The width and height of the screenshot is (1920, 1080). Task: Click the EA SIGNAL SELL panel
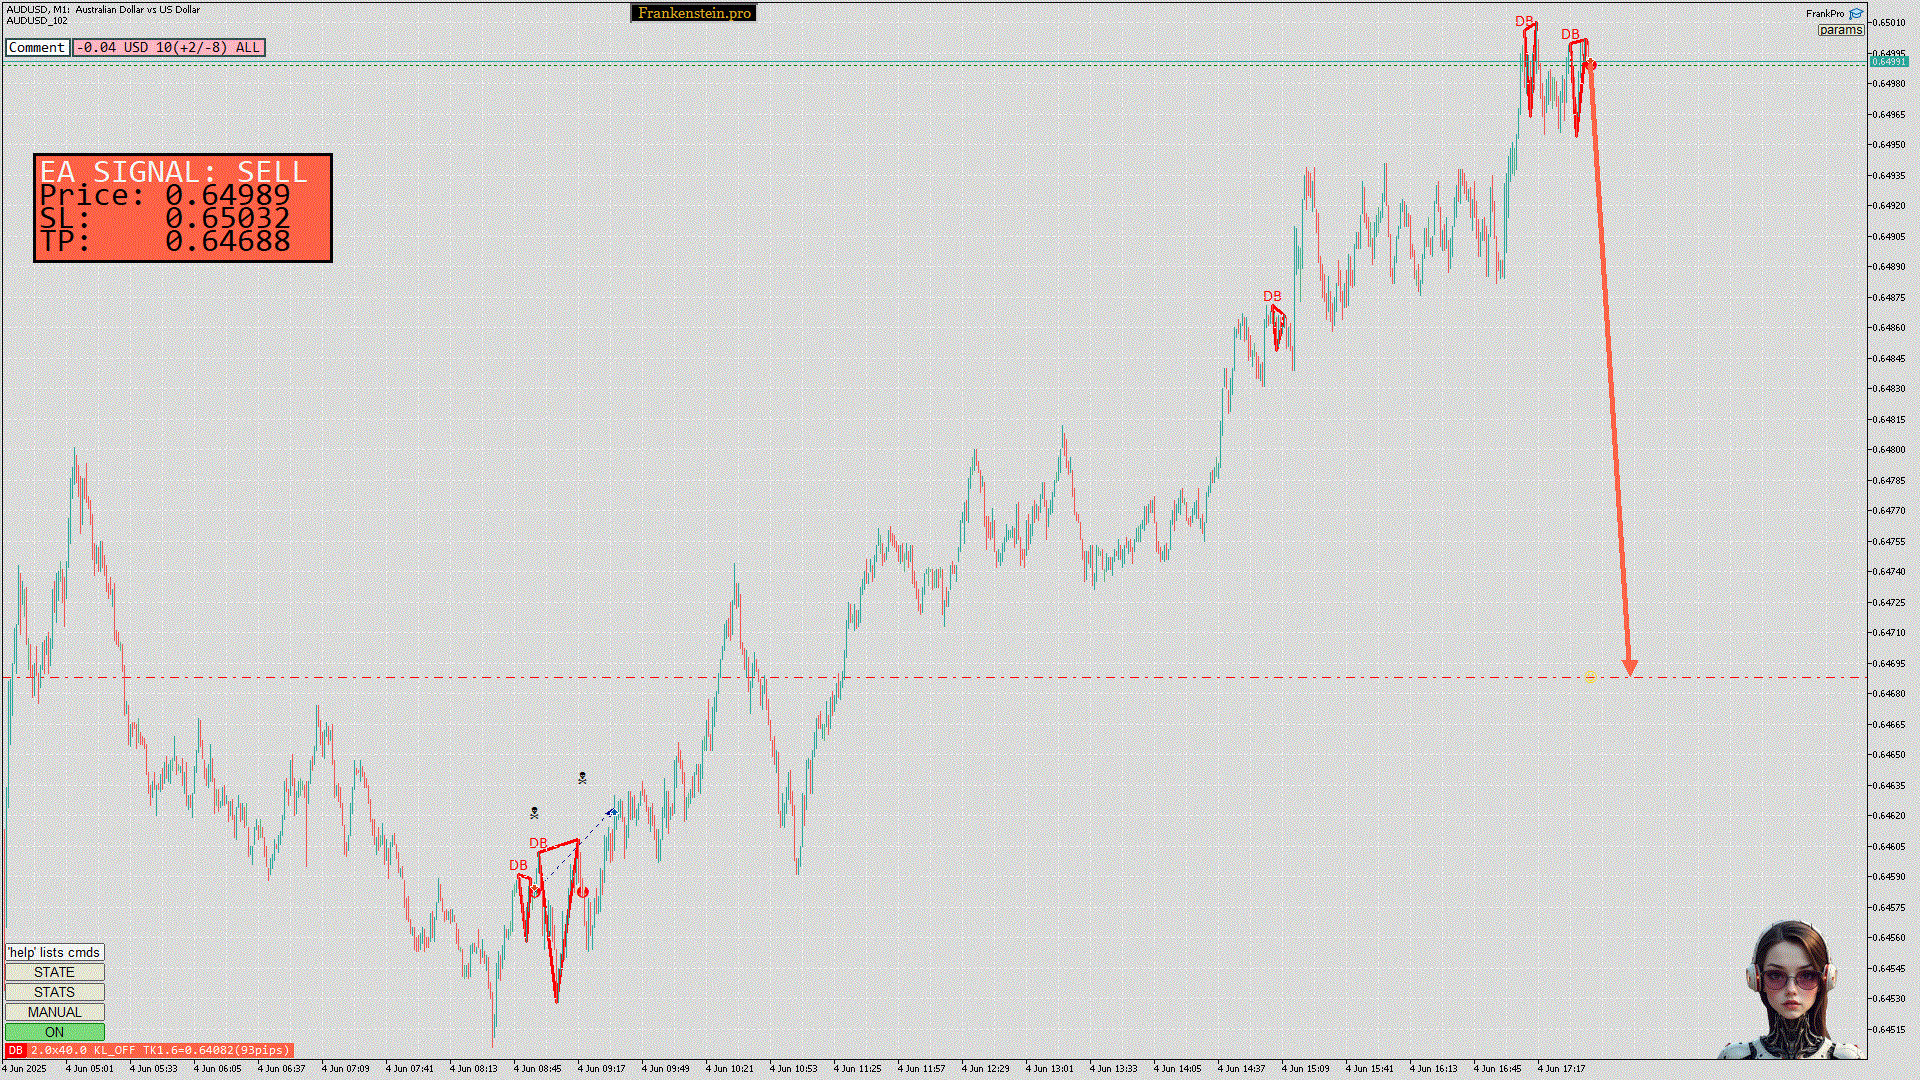(183, 208)
